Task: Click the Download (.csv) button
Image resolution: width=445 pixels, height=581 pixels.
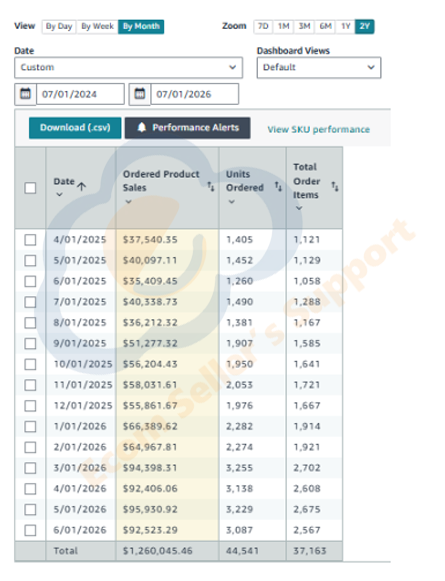Action: (75, 128)
